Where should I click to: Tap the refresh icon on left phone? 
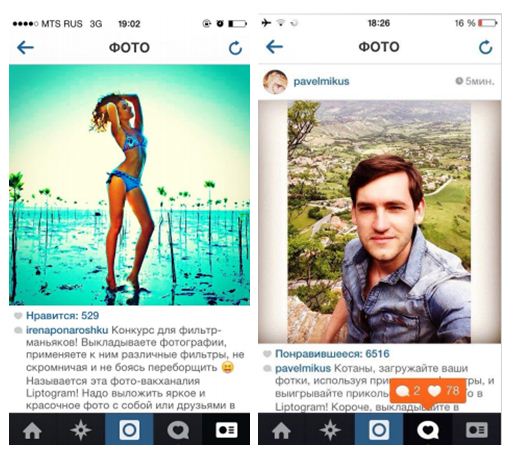235,48
